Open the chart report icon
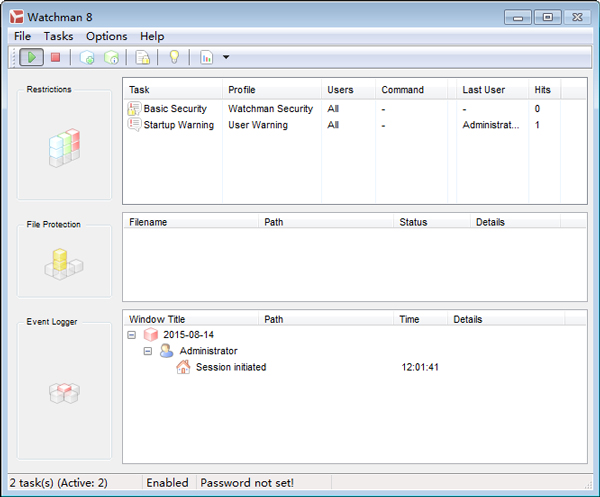Viewport: 600px width, 497px height. click(x=207, y=57)
